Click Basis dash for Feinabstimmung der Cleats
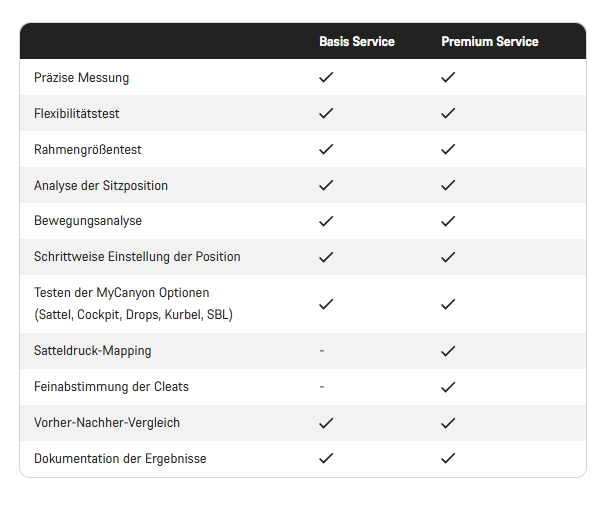The width and height of the screenshot is (611, 507). click(322, 387)
